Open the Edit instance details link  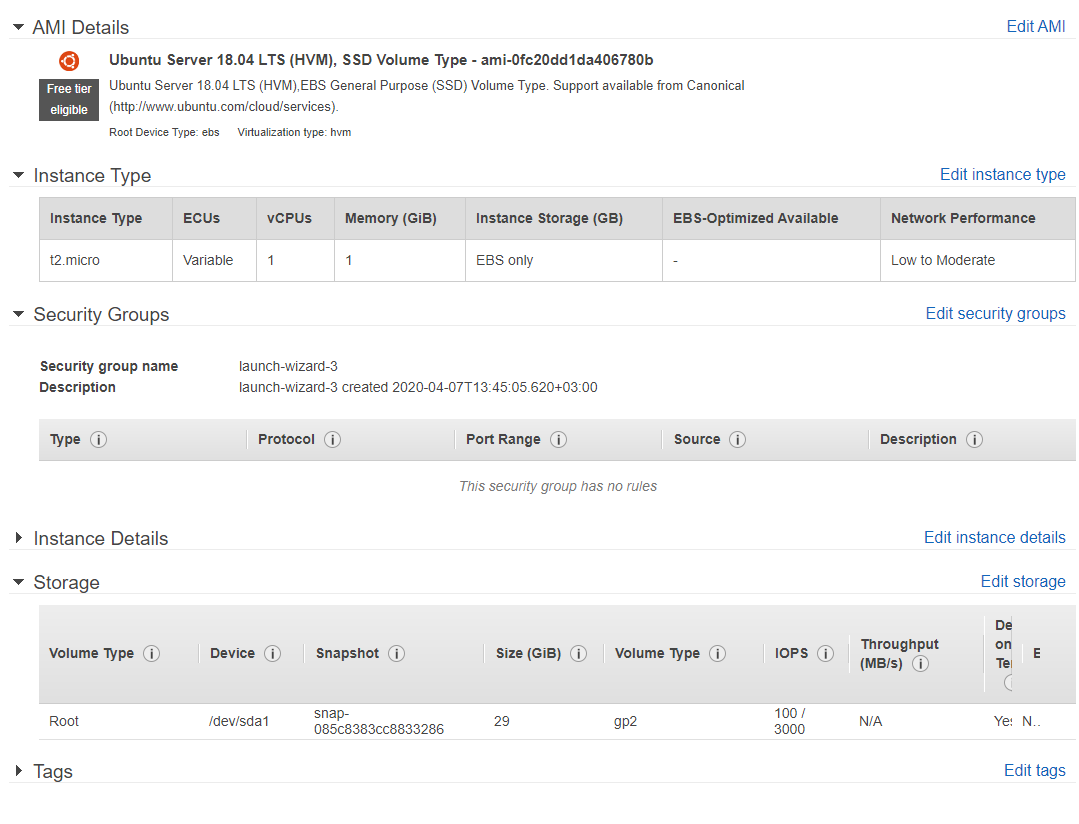[994, 537]
